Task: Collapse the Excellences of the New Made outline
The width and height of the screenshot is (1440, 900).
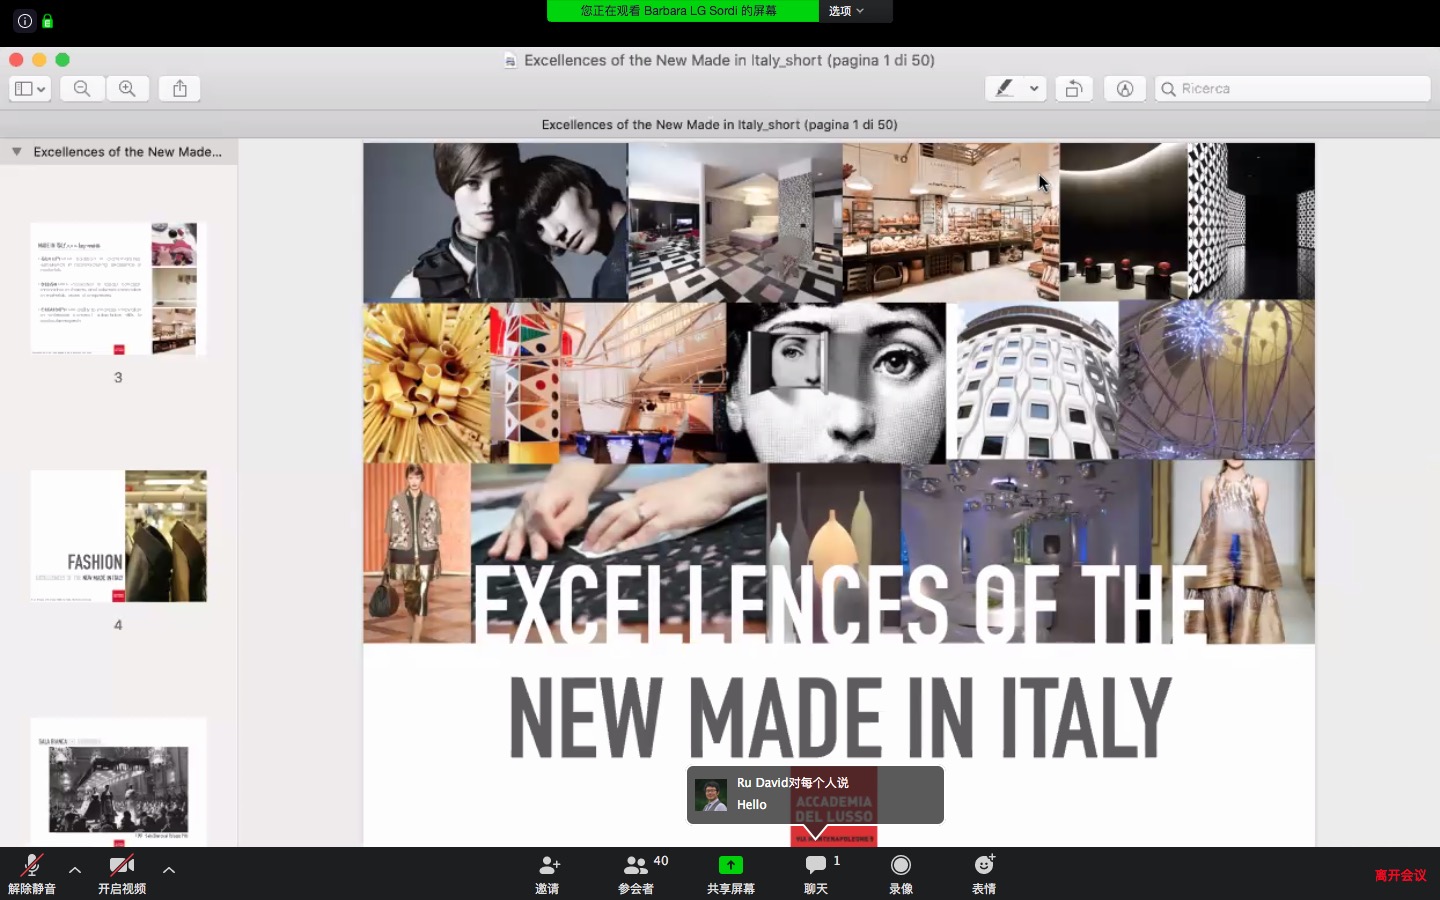Action: pyautogui.click(x=17, y=152)
